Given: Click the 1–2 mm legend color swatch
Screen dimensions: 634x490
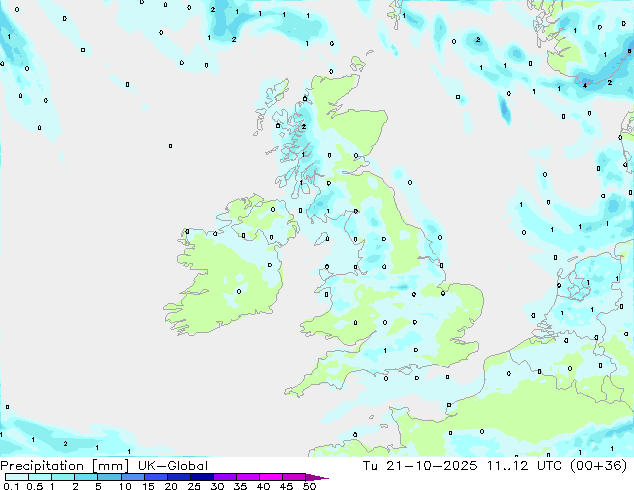Looking at the screenshot, I should coord(63,477).
